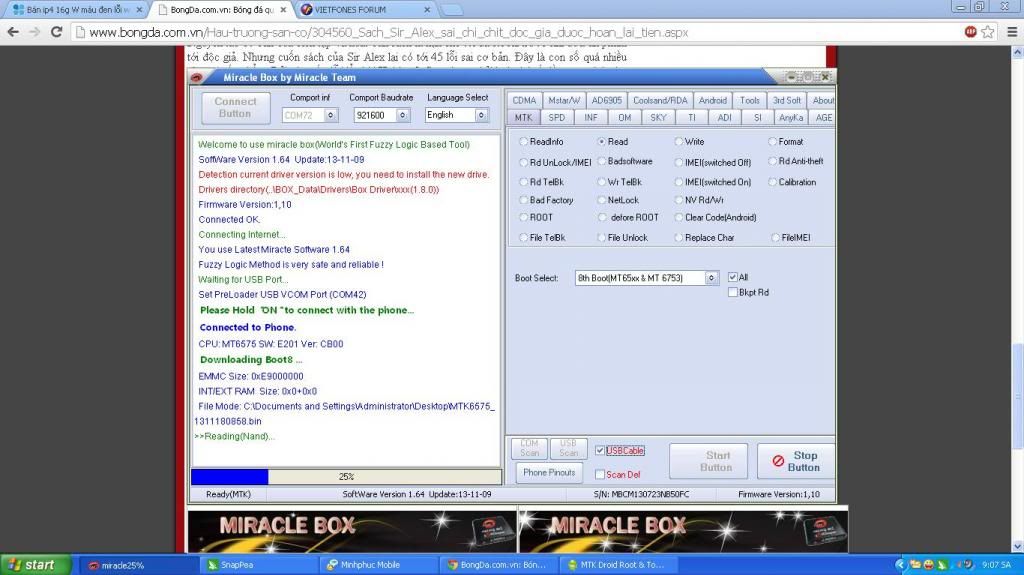The image size is (1024, 575).
Task: Enable the Bkpt Rd checkbox
Action: 733,292
